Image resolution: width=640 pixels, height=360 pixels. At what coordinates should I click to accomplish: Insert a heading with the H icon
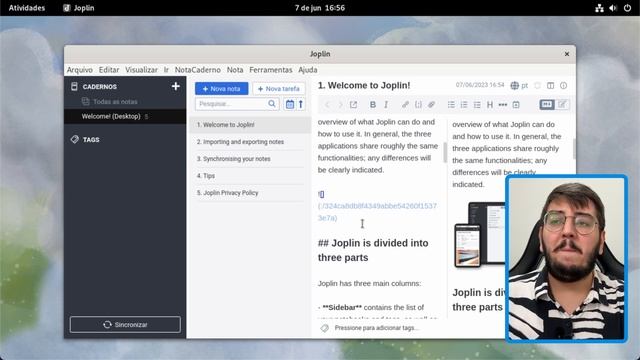[x=490, y=104]
